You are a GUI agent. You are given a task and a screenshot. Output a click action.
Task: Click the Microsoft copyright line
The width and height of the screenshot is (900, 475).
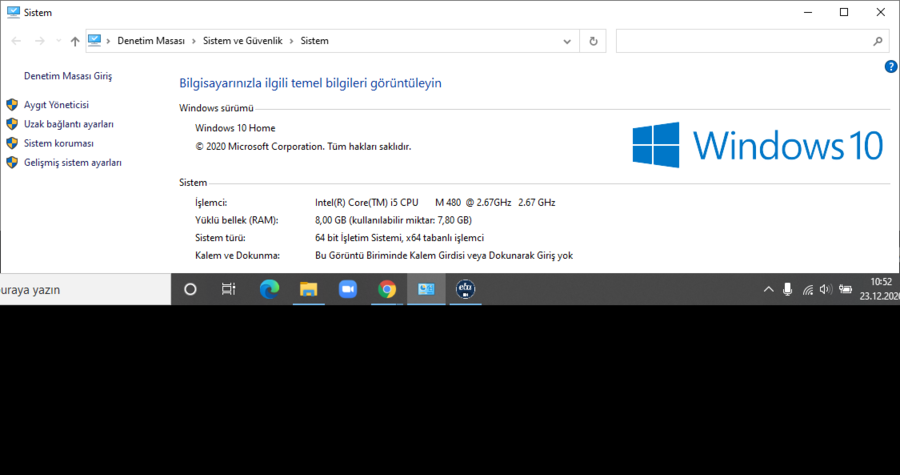pos(304,146)
